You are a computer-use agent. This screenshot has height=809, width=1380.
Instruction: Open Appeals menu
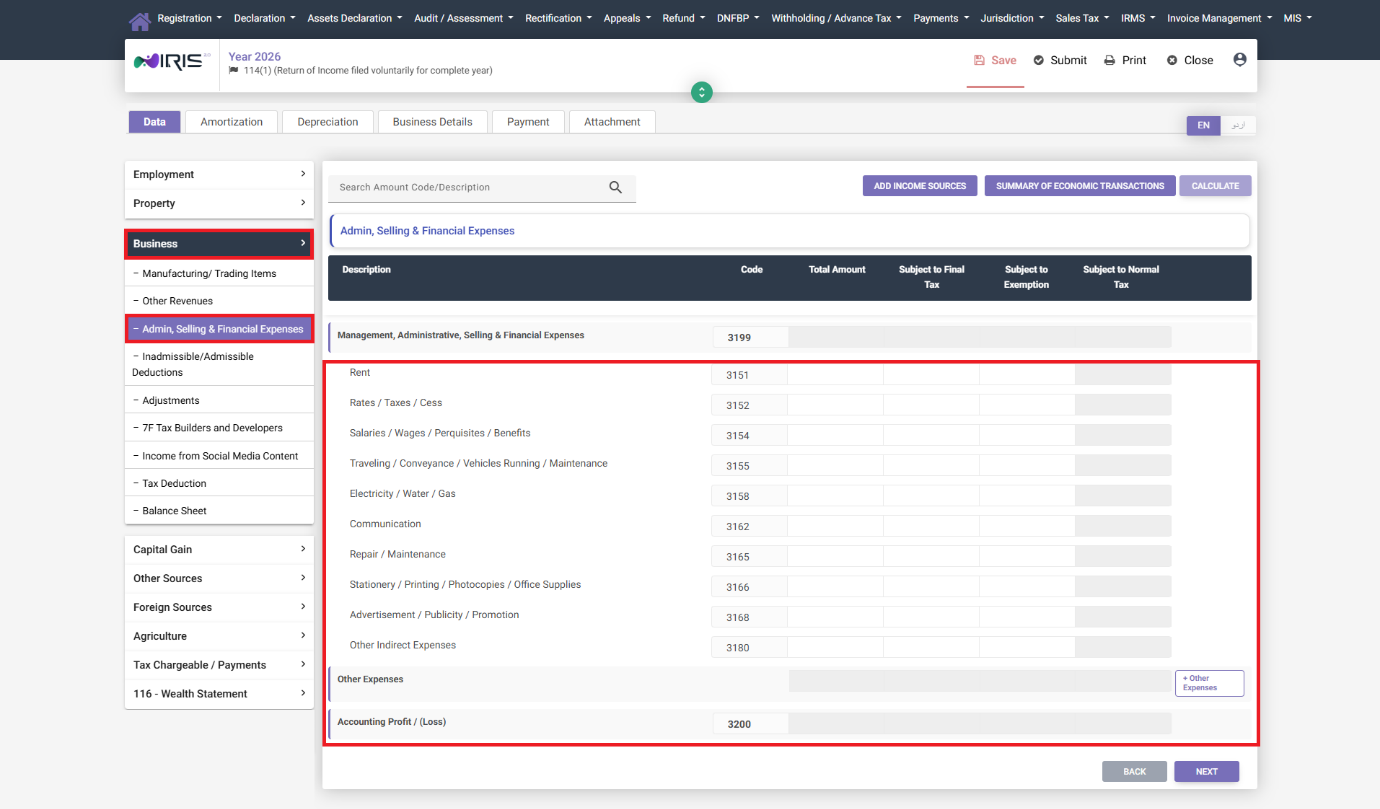click(x=627, y=18)
